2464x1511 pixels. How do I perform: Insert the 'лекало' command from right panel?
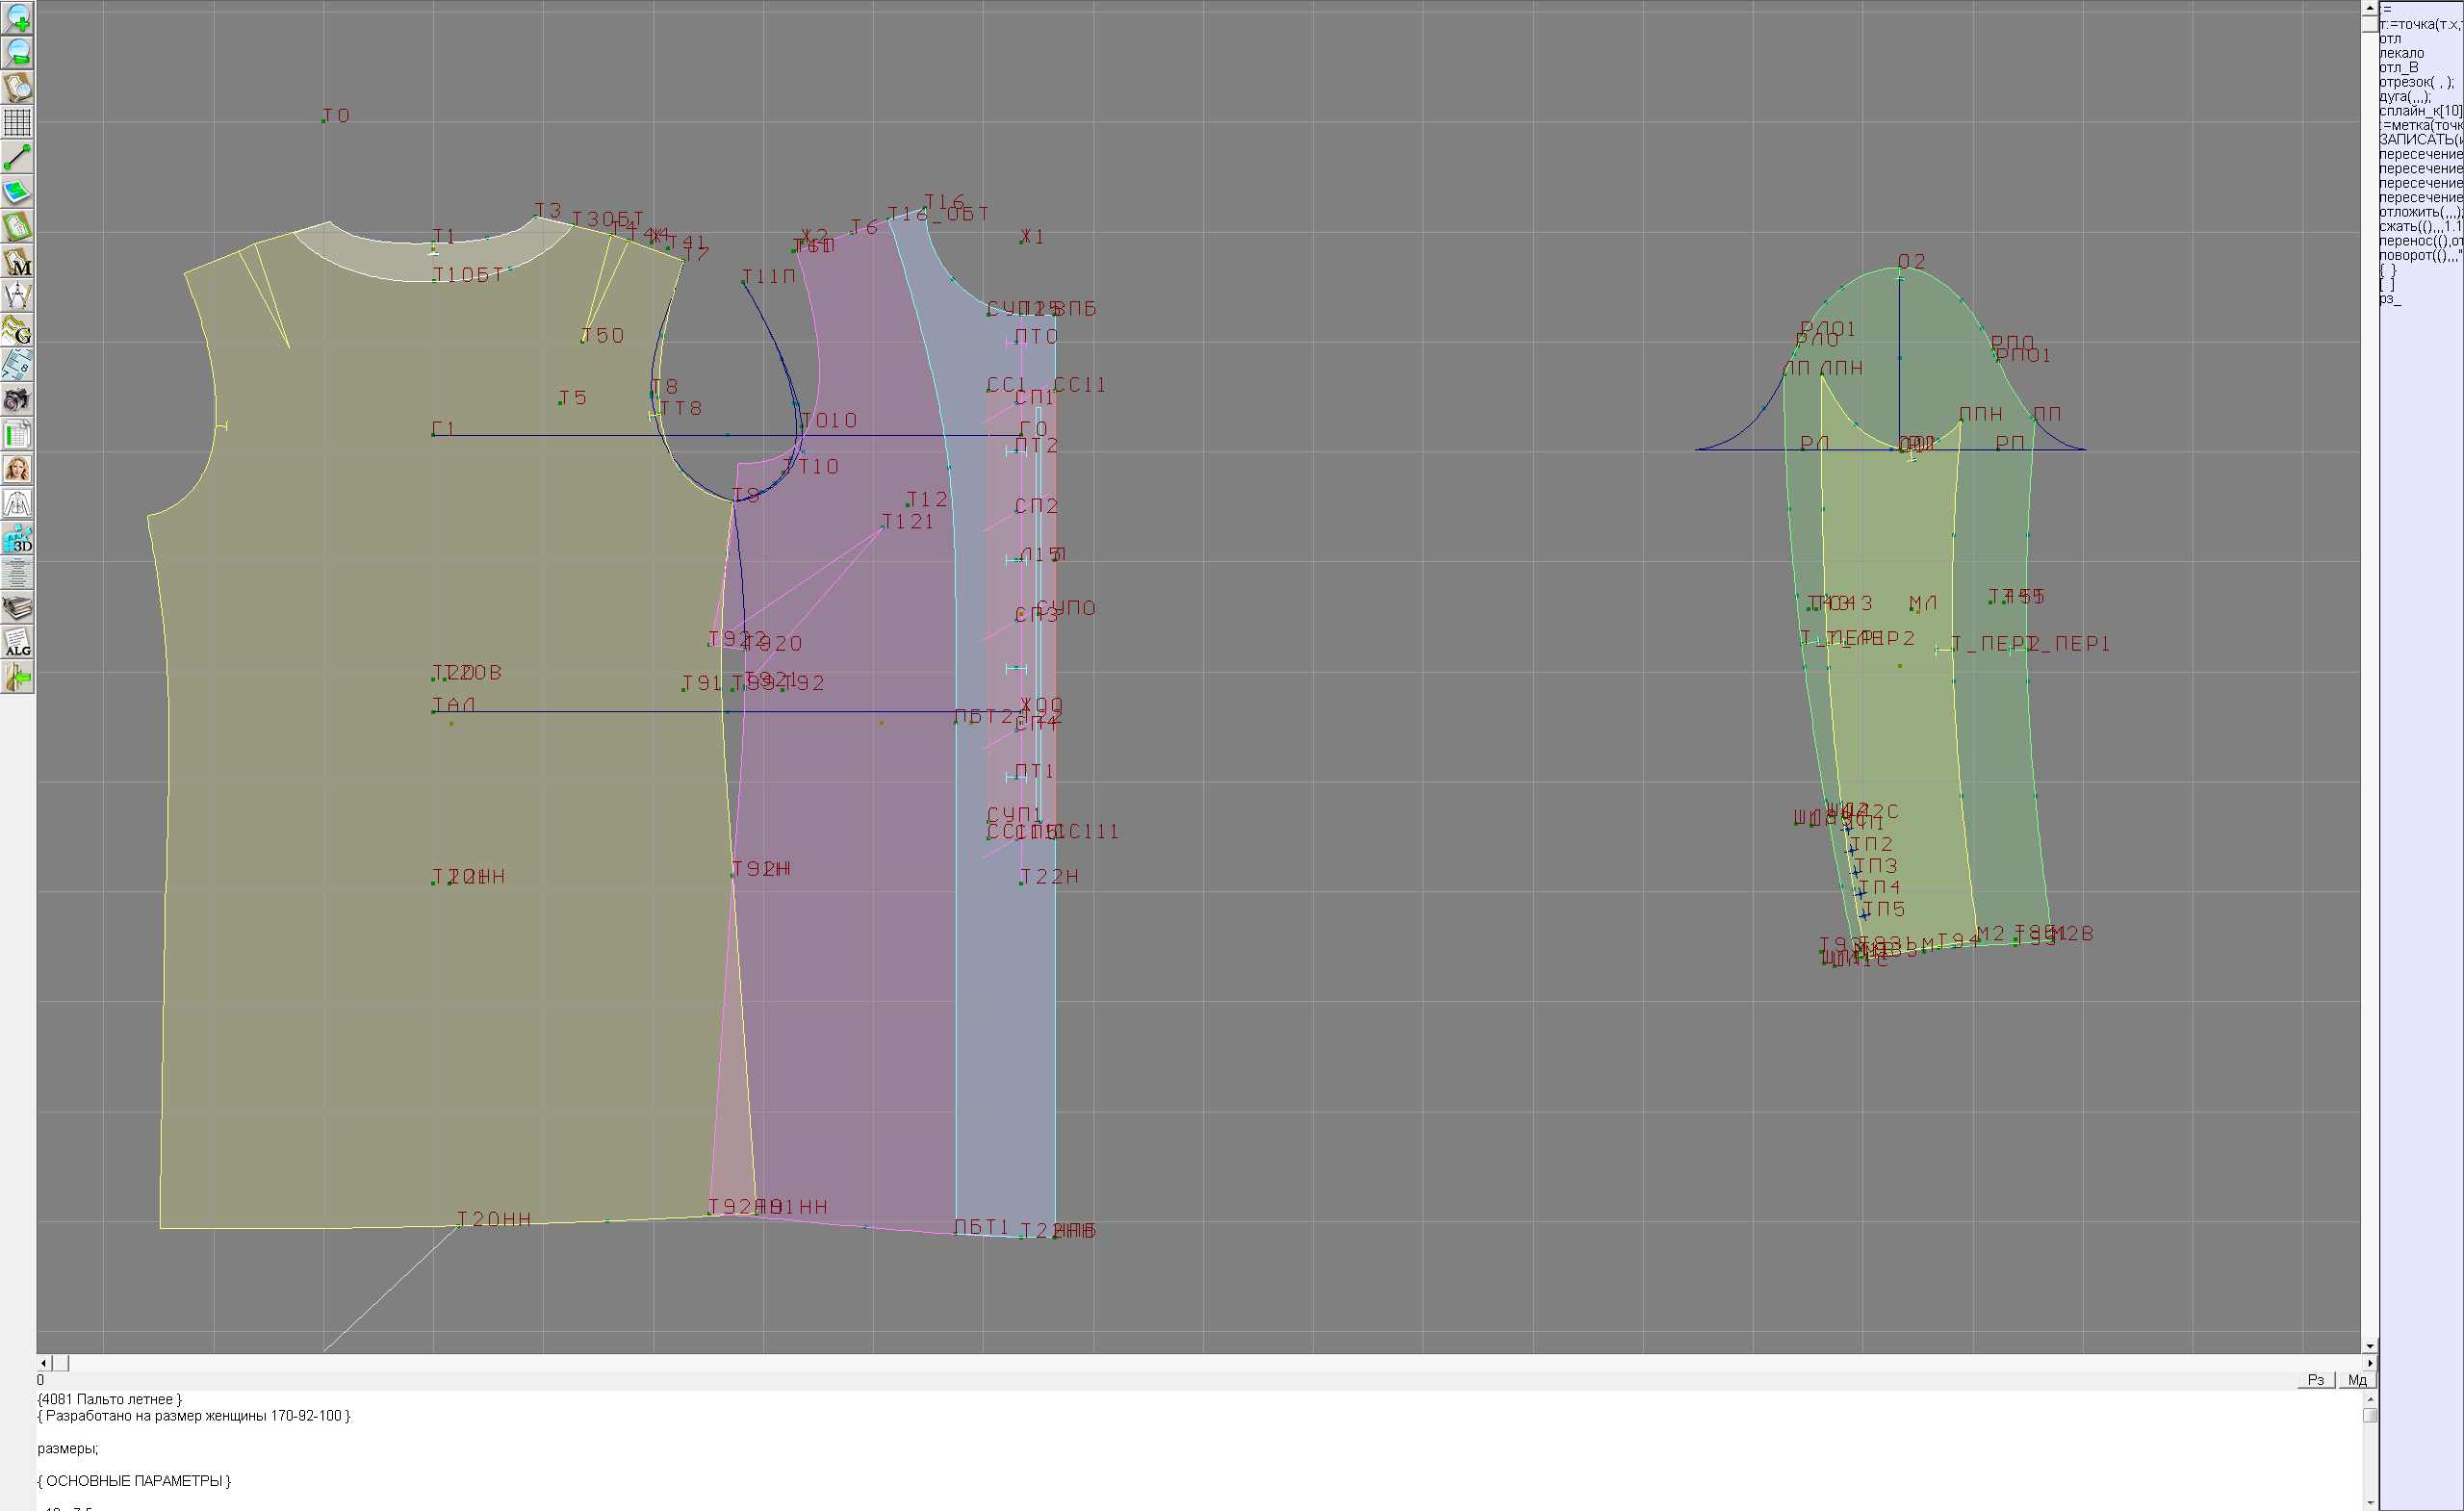(x=2401, y=53)
